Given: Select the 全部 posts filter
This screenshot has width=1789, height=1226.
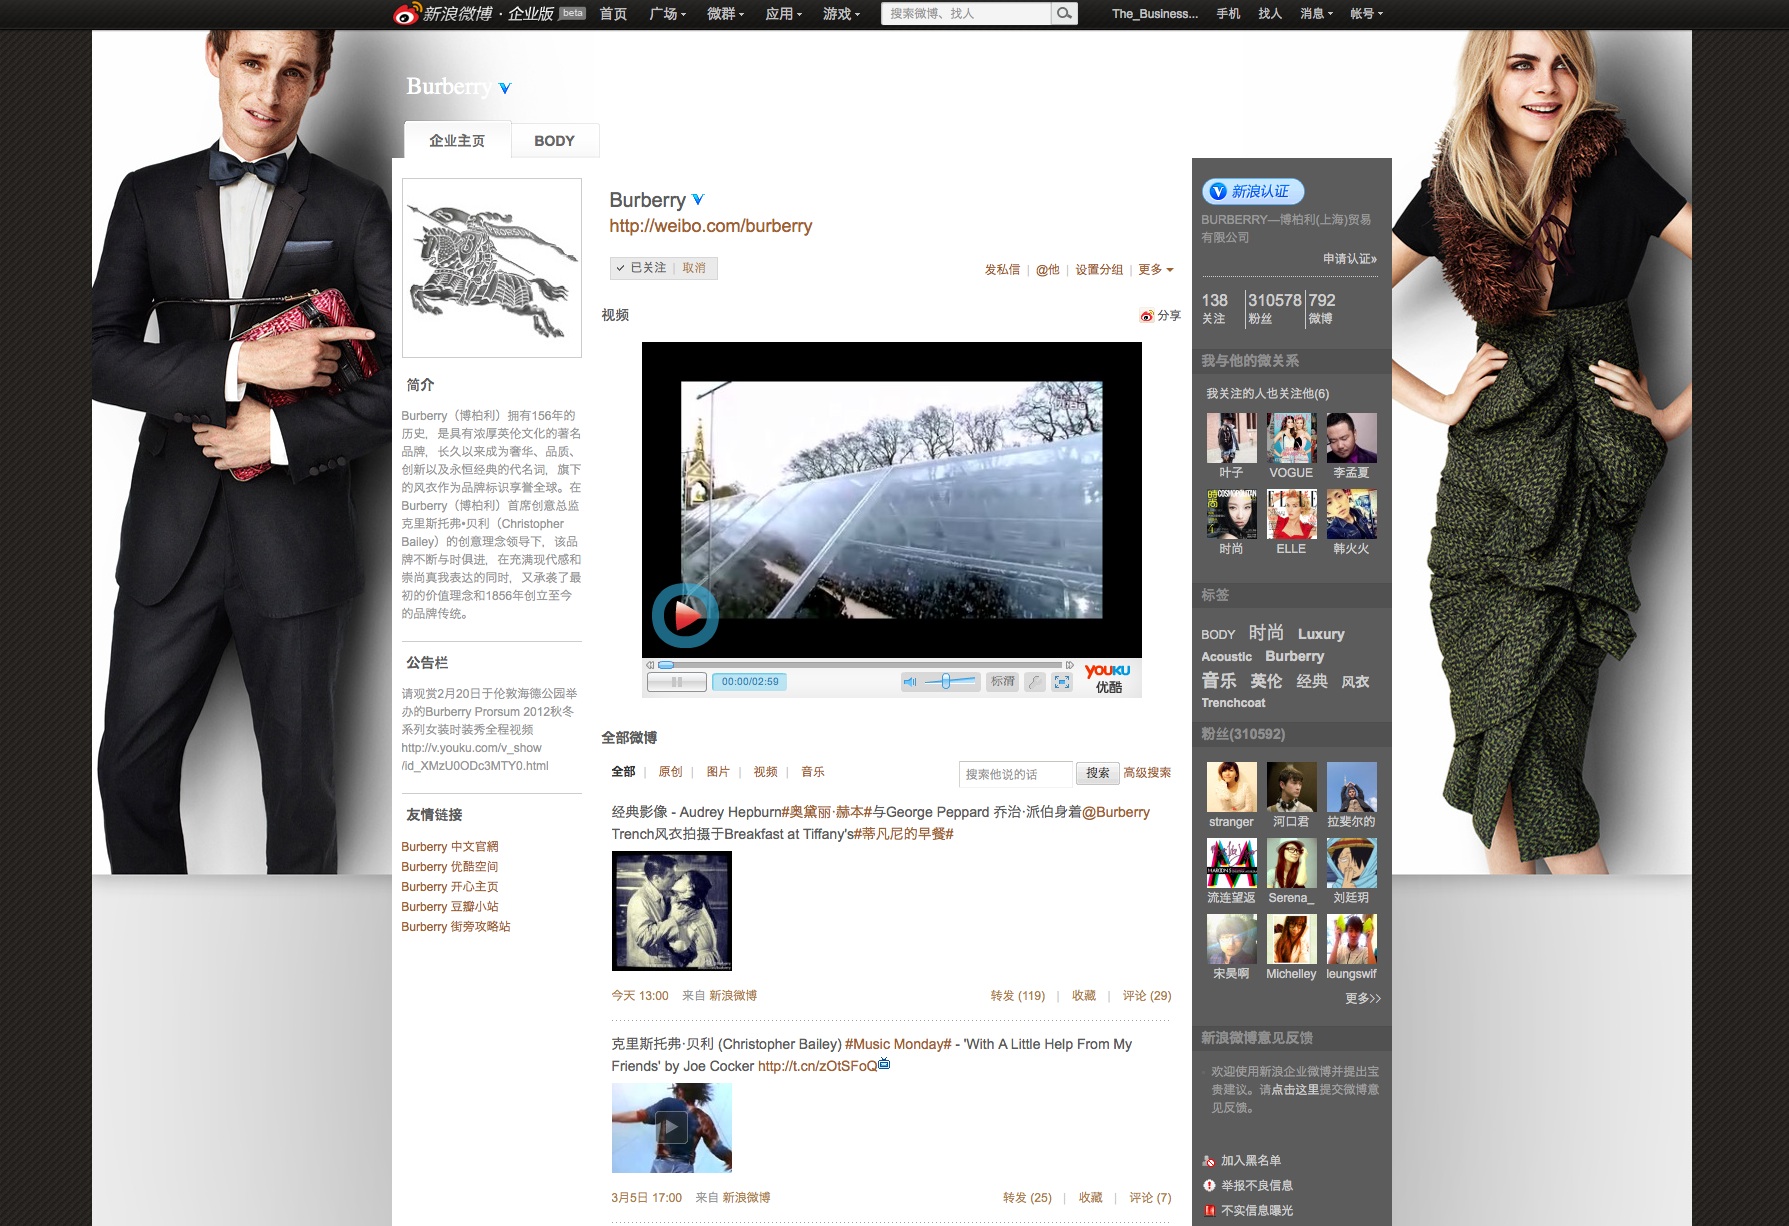Looking at the screenshot, I should [x=623, y=772].
